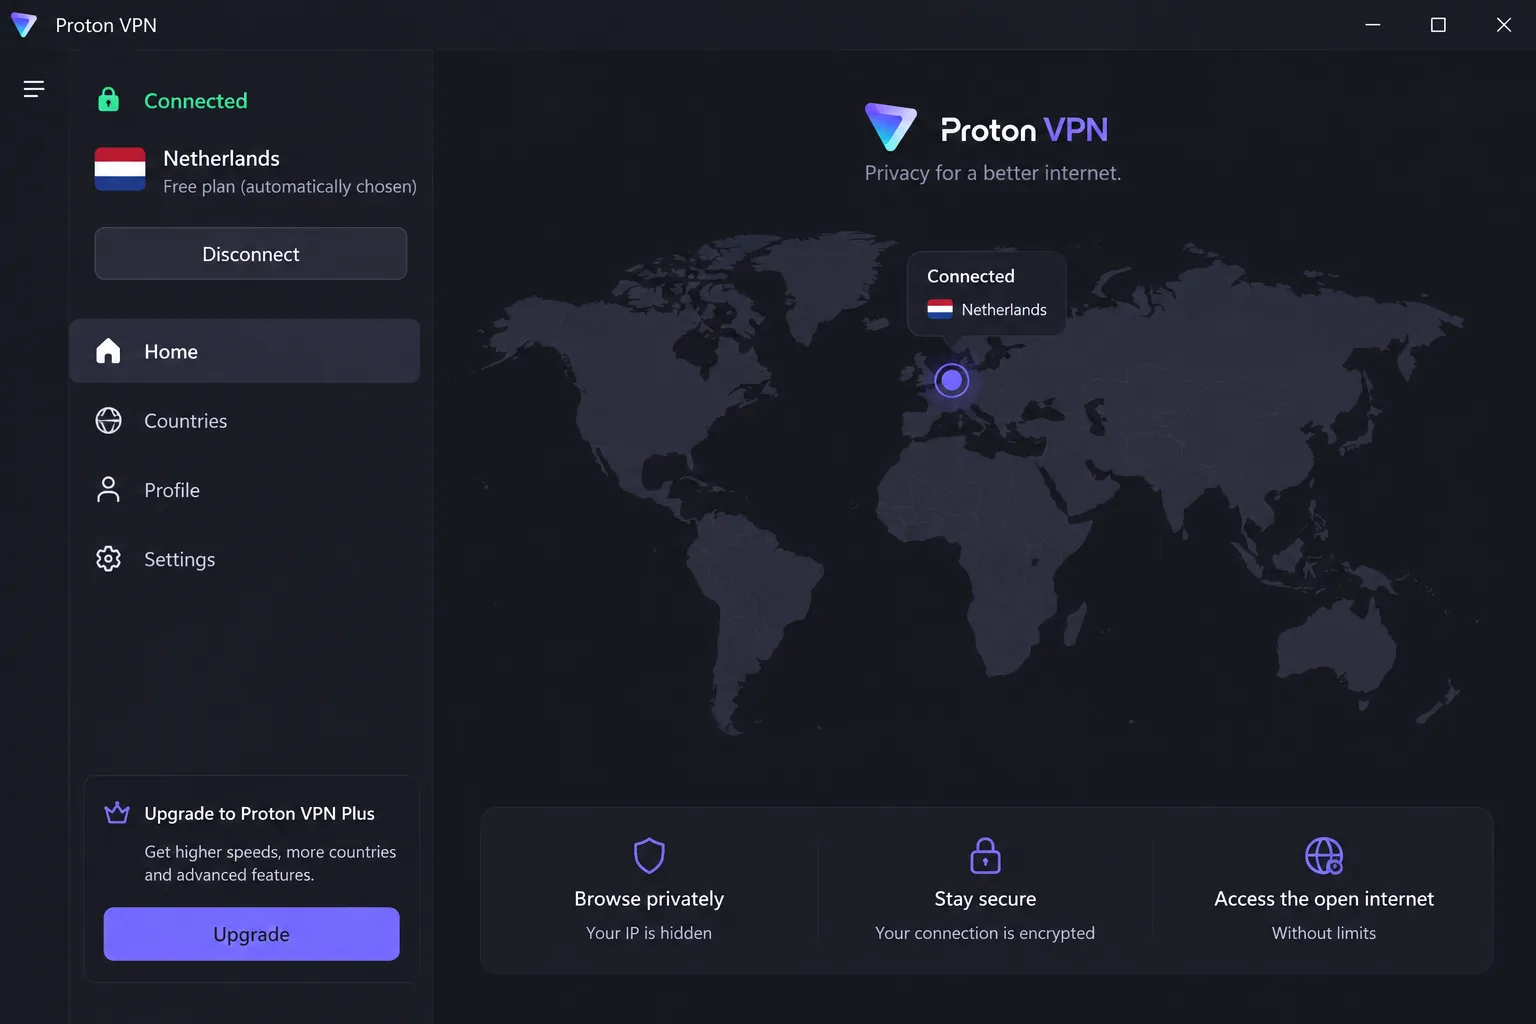This screenshot has width=1536, height=1024.
Task: Click the 'Free plan (automatically chosen)' text
Action: tap(290, 187)
